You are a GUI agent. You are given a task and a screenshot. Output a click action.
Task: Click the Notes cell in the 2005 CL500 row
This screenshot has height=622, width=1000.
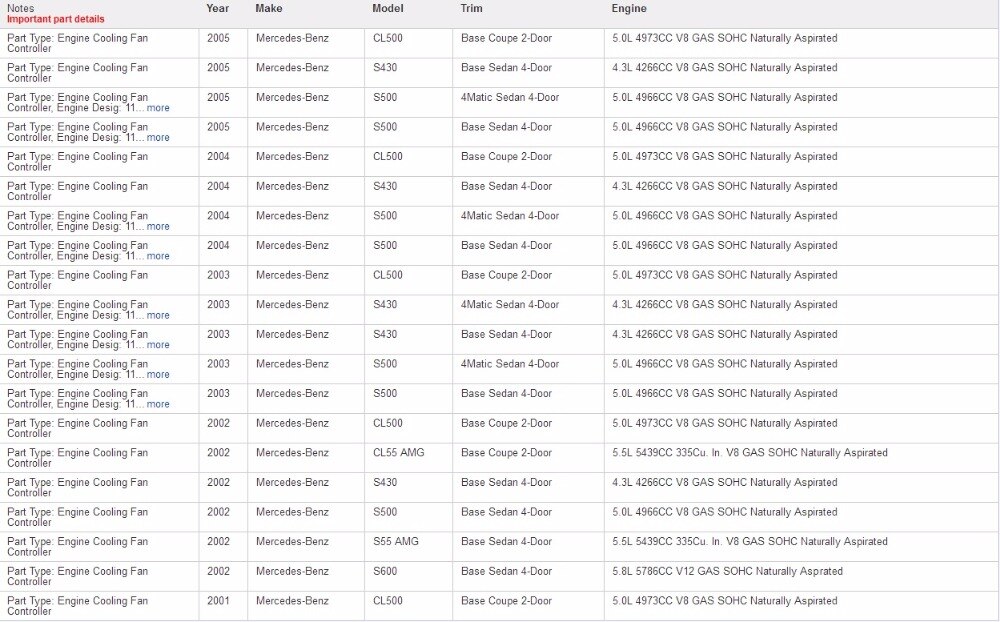tap(77, 43)
